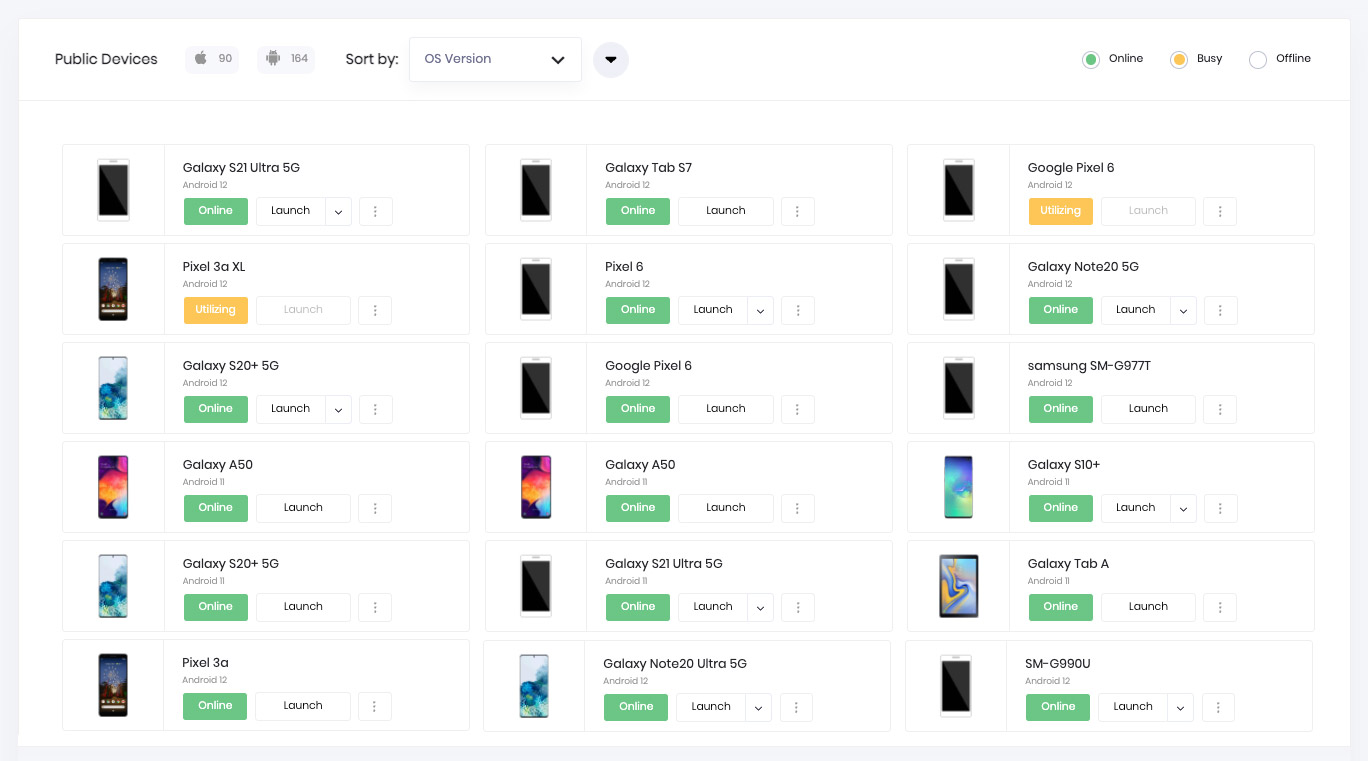Viewport: 1368px width, 761px height.
Task: Expand Launch arrow for Android 12 Galaxy S20+ 5G
Action: point(338,409)
